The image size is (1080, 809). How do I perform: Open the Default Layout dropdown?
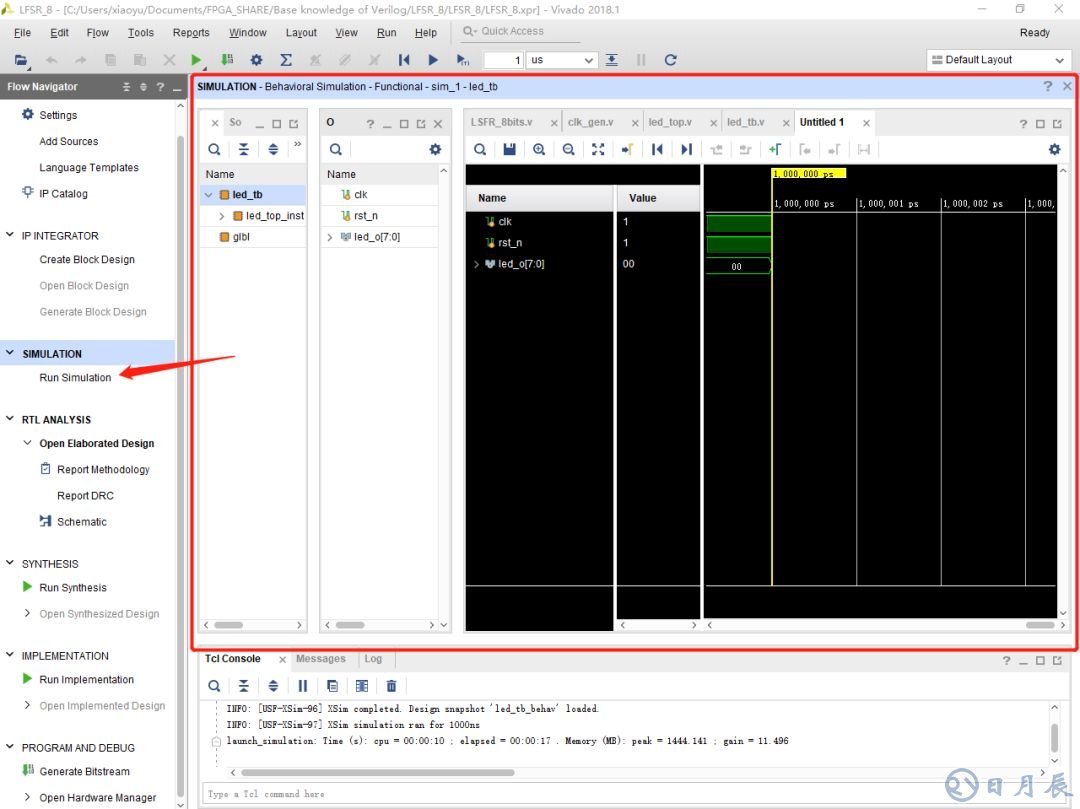[999, 60]
